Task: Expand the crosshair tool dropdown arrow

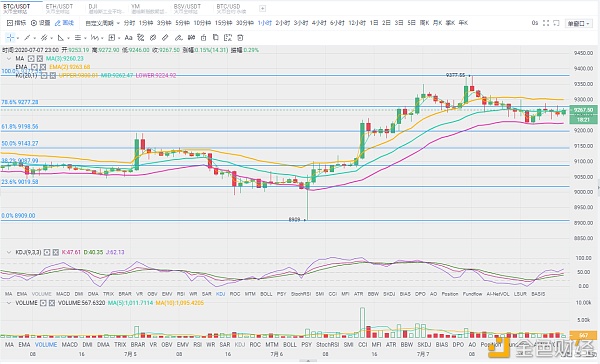Action: (x=18, y=38)
